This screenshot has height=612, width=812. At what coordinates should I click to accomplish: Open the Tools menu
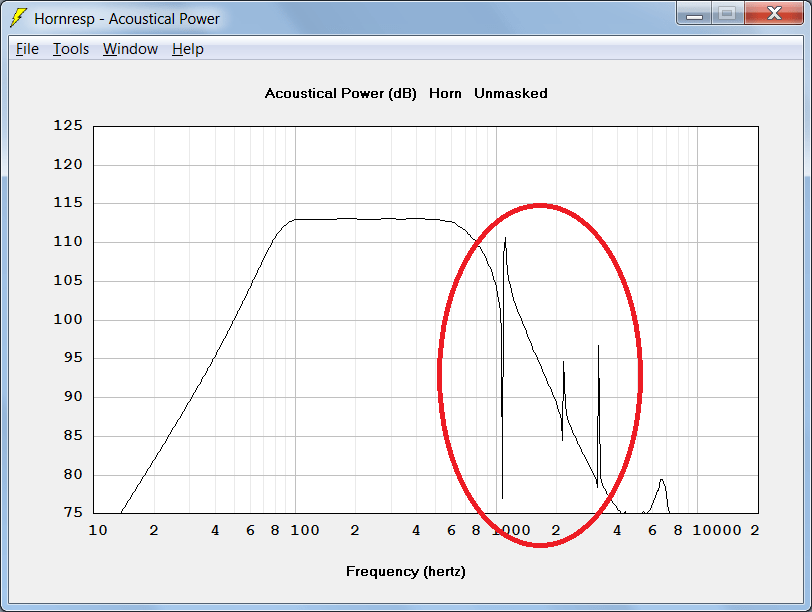point(71,49)
